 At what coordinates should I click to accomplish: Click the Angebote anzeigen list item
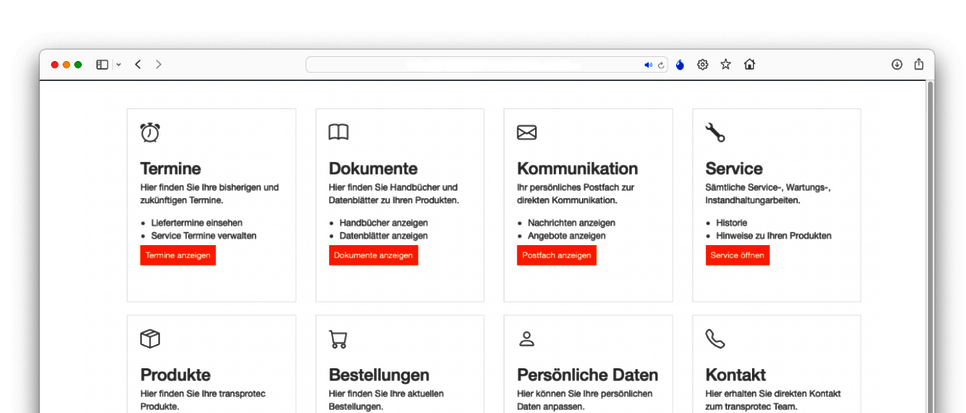(566, 235)
